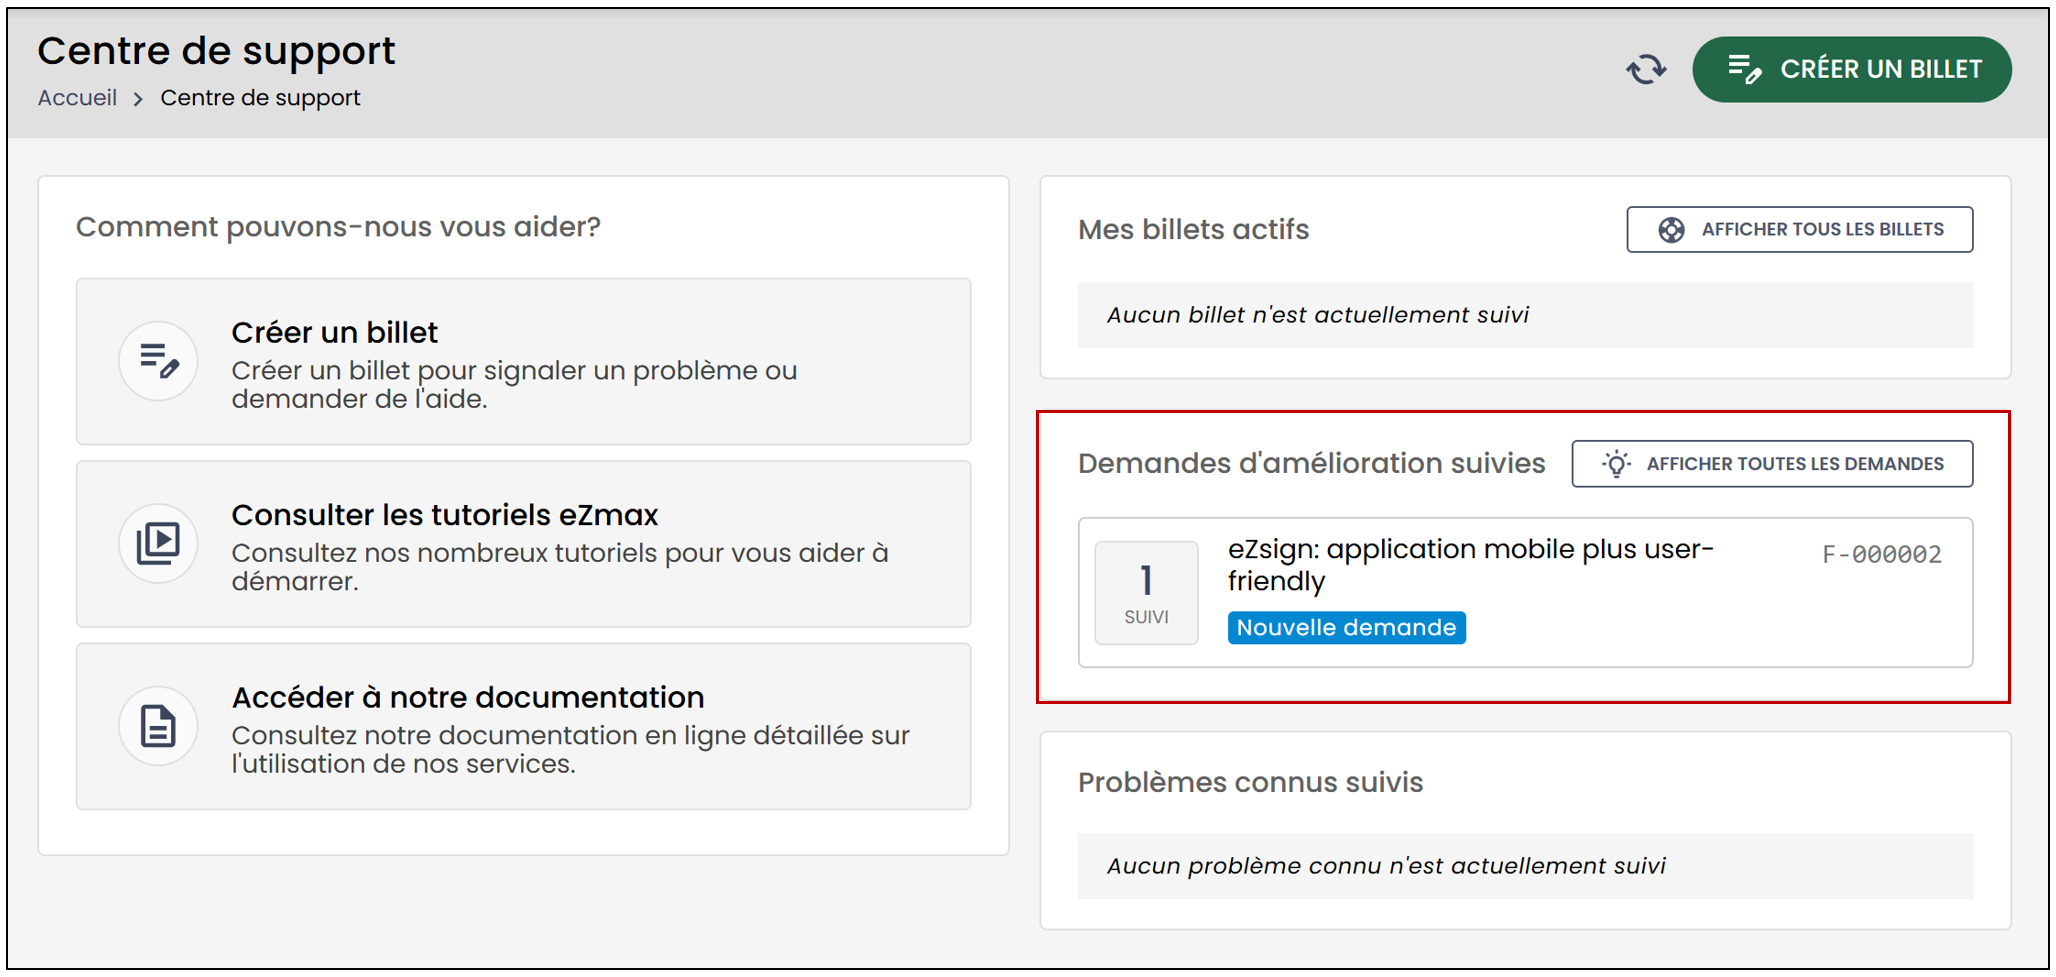
Task: Click the Nouvelle demande blue status badge
Action: coord(1346,628)
